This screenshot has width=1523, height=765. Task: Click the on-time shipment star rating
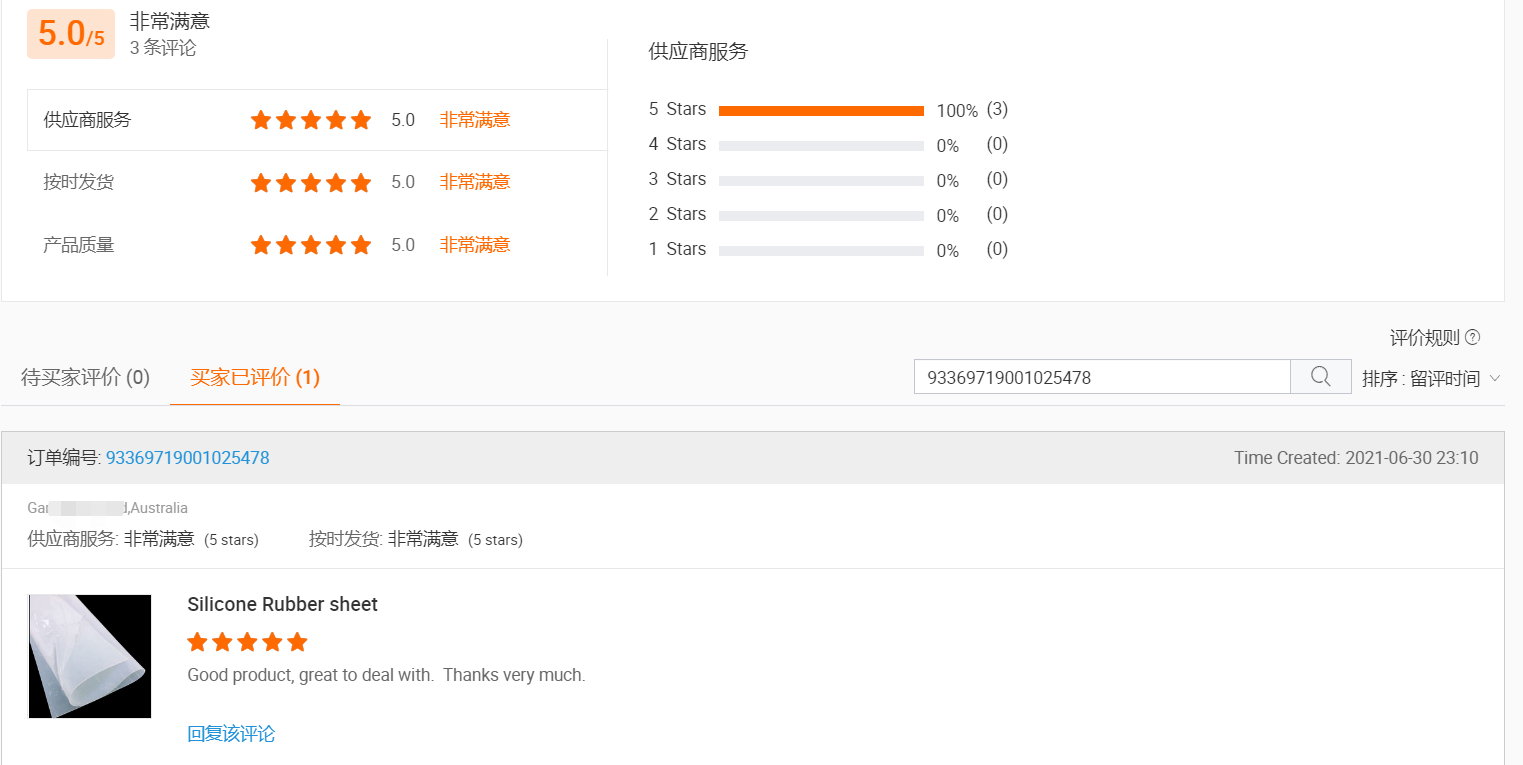tap(310, 182)
